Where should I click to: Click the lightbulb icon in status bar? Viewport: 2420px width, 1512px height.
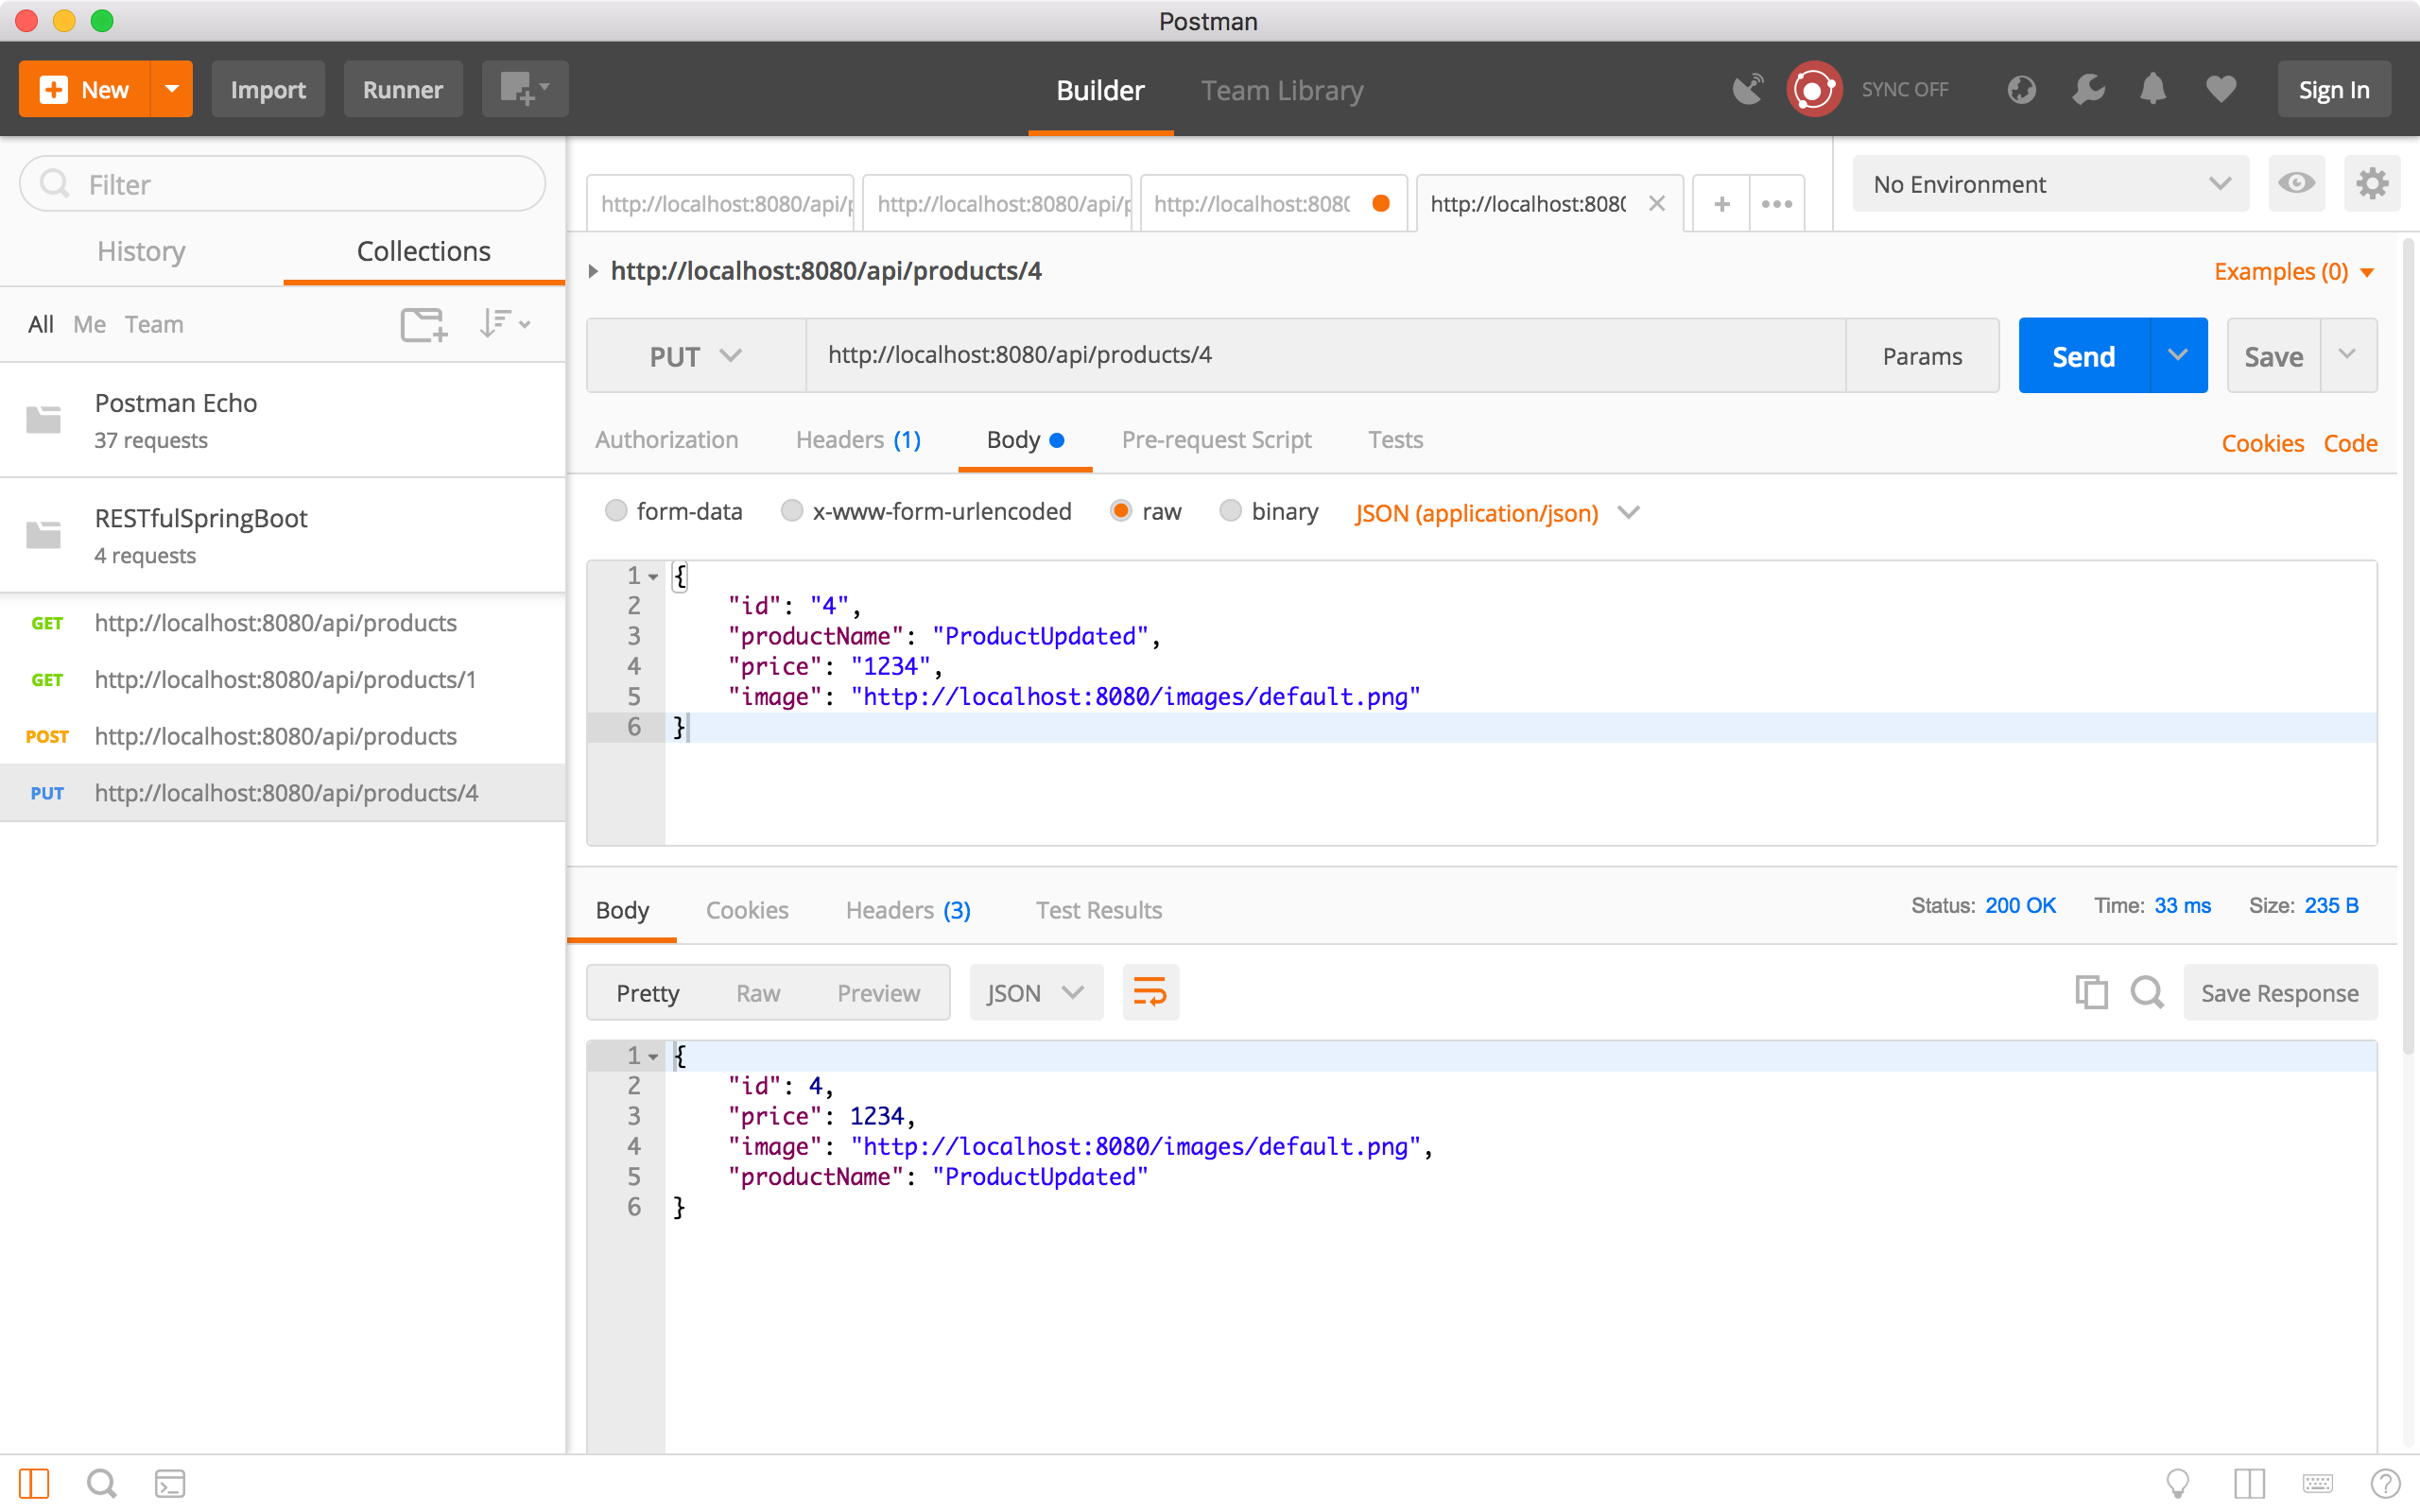(x=2177, y=1484)
